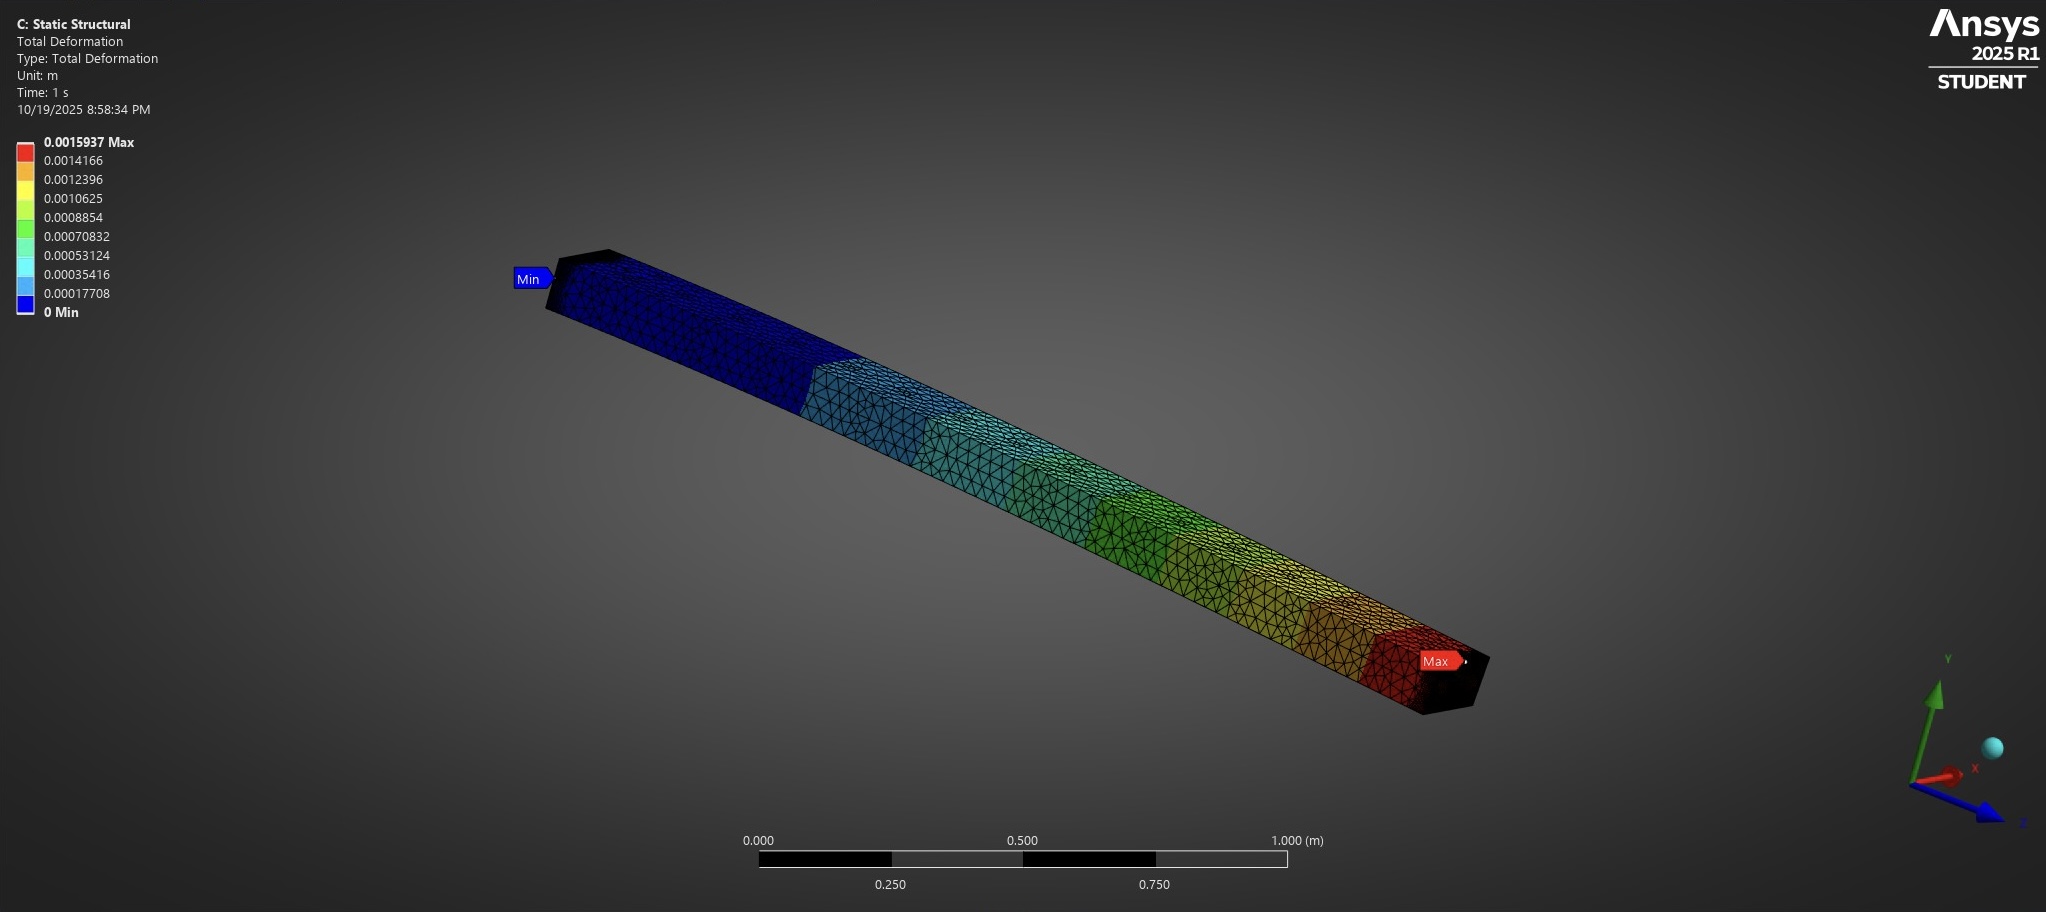Click the 0.500 scale ruler label
The image size is (2046, 912).
point(1022,841)
